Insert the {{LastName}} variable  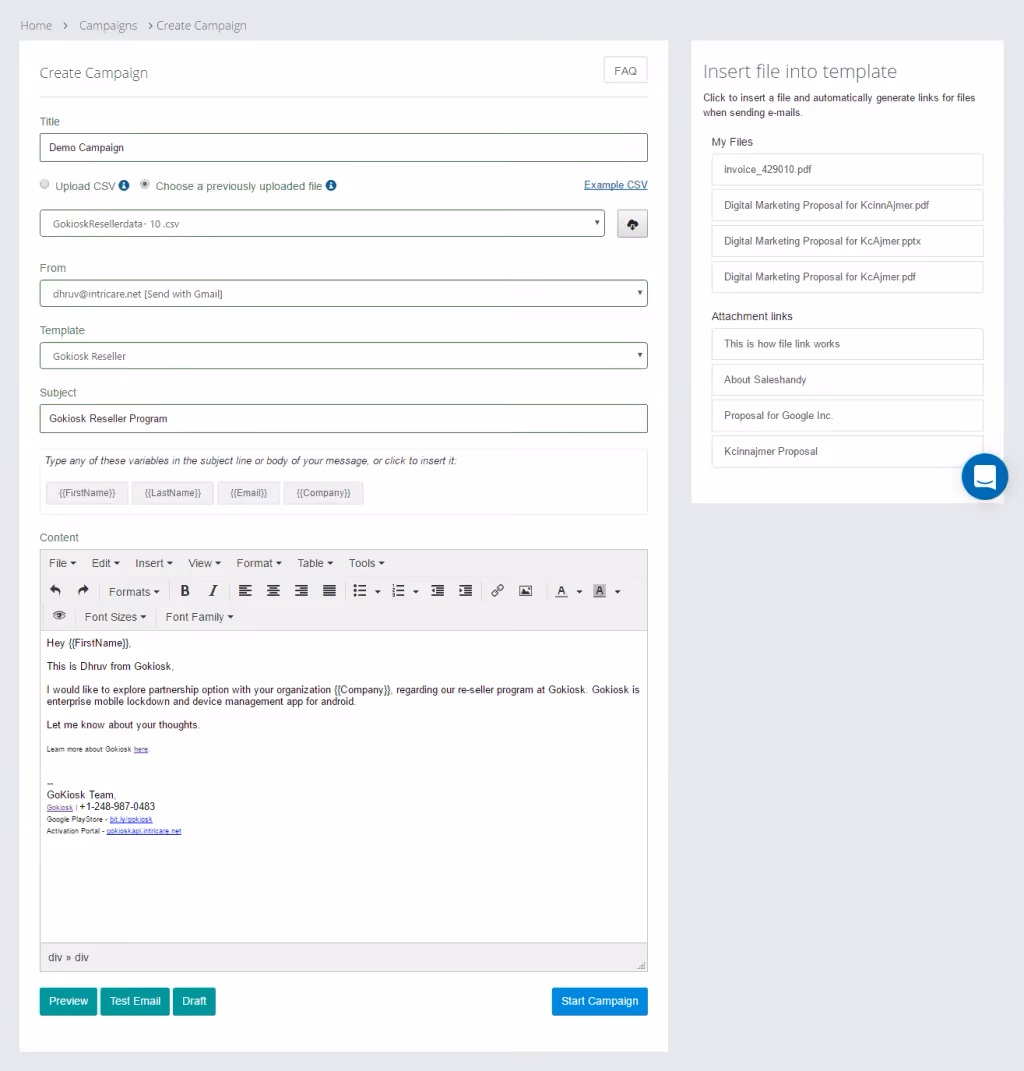pyautogui.click(x=173, y=492)
